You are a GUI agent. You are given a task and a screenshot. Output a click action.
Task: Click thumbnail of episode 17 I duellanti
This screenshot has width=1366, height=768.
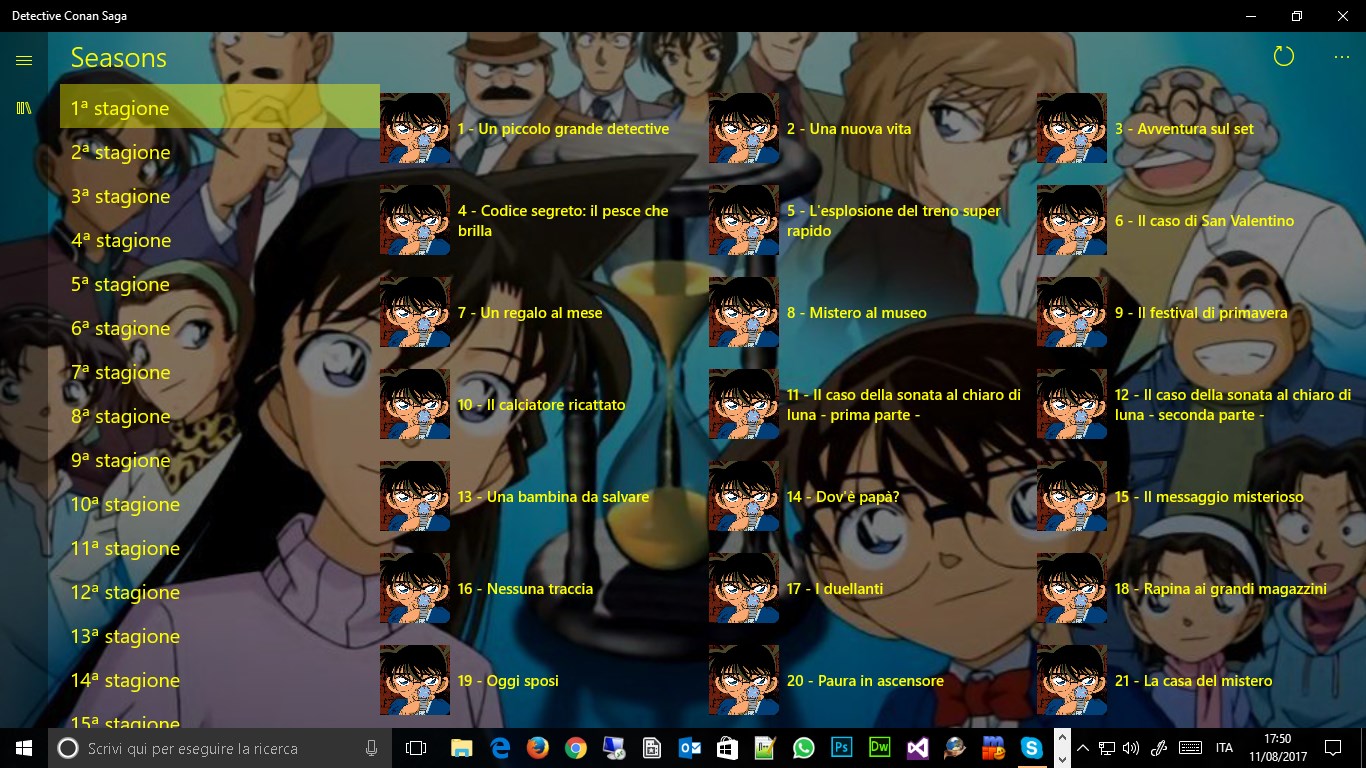point(744,588)
